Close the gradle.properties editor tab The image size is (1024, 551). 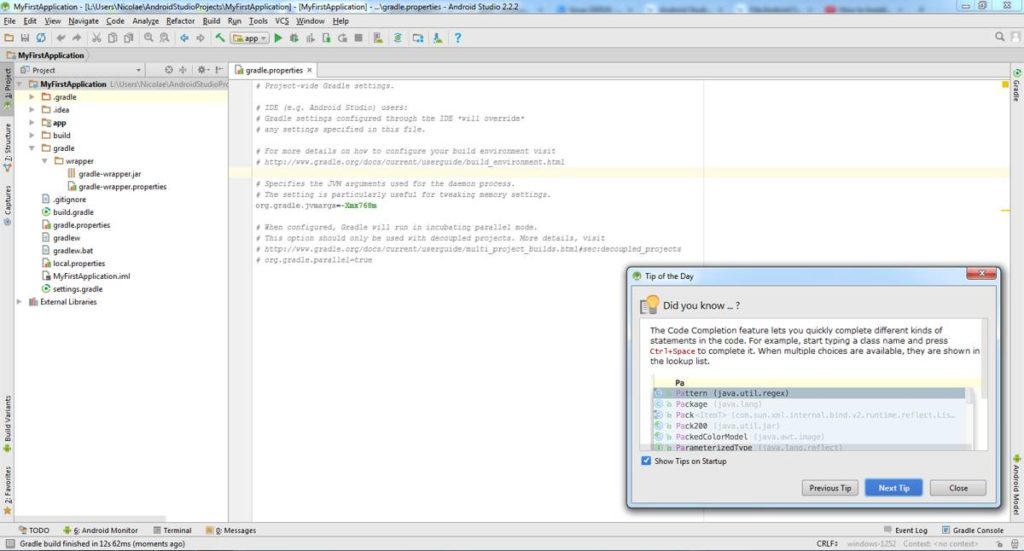(x=310, y=70)
